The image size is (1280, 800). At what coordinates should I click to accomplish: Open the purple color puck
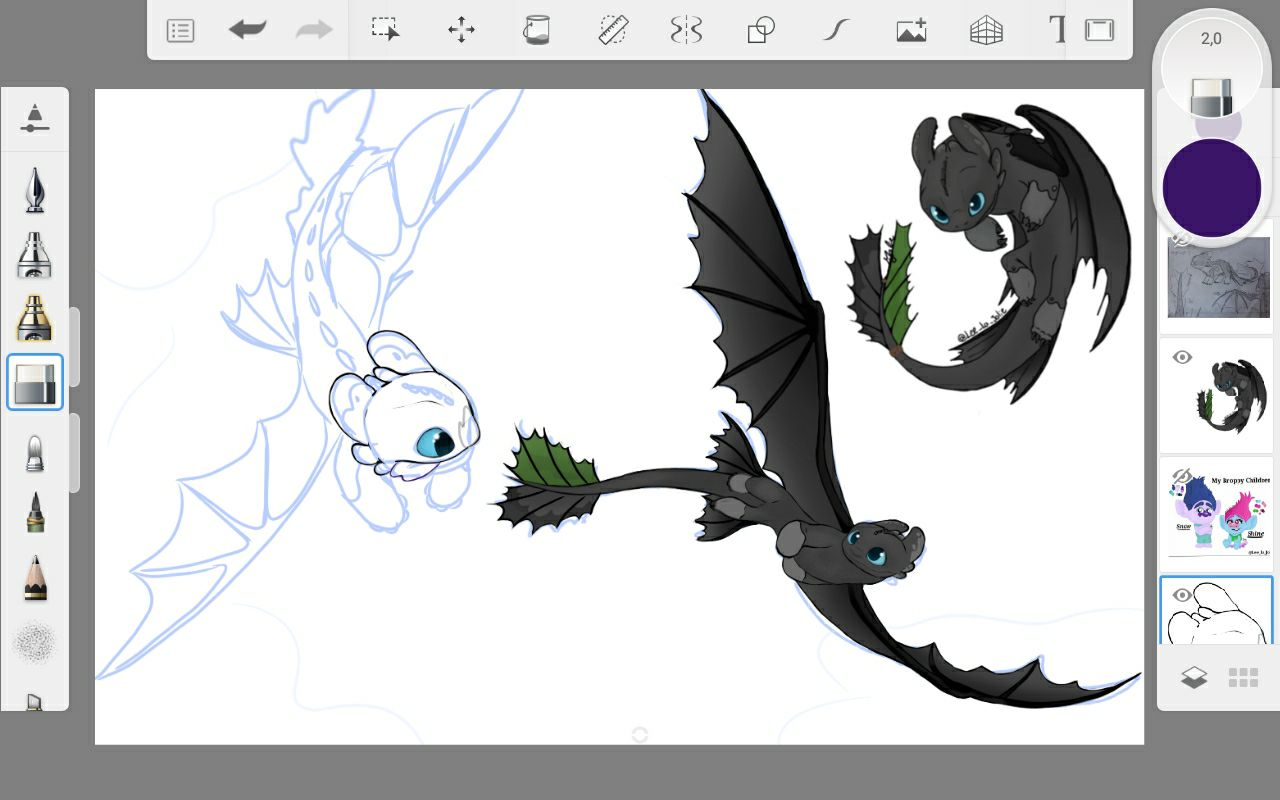pos(1211,188)
